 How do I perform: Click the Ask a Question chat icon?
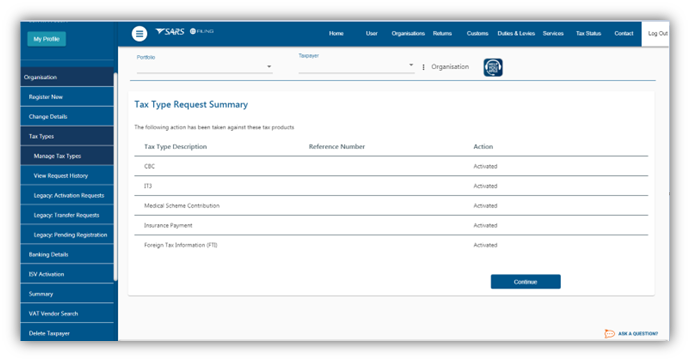click(609, 334)
